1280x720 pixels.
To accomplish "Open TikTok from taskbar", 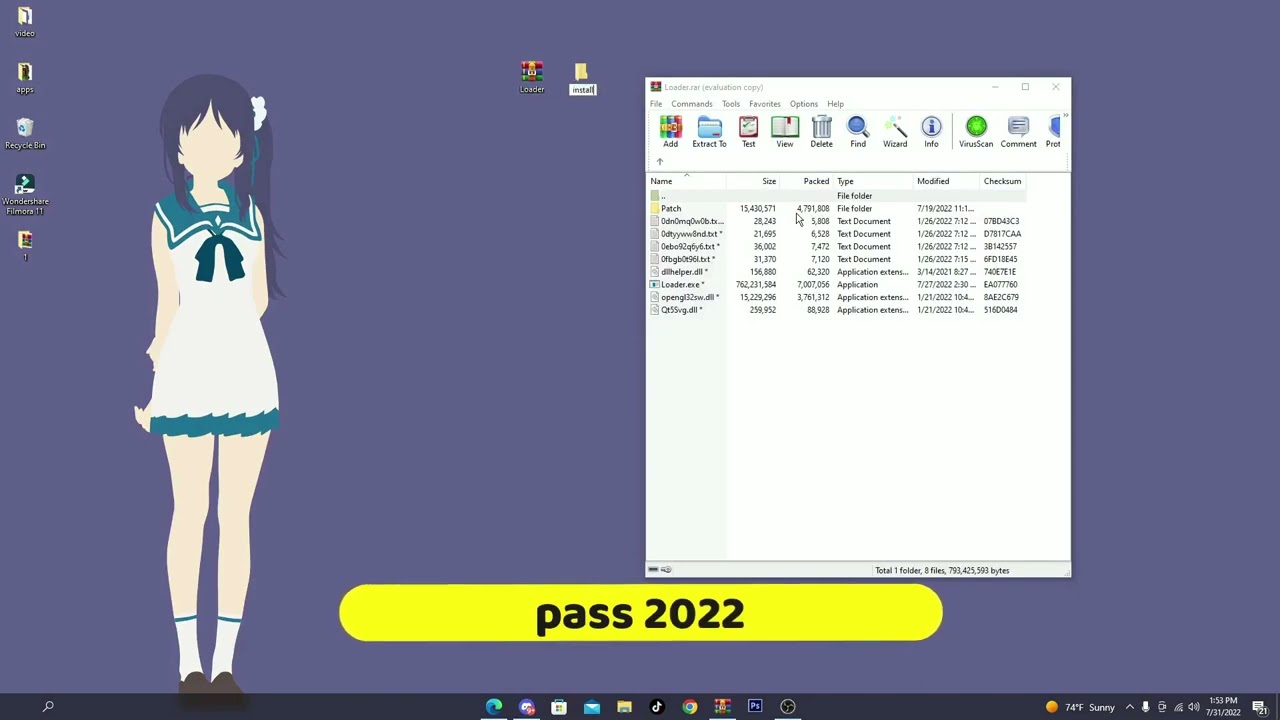I will [x=657, y=707].
